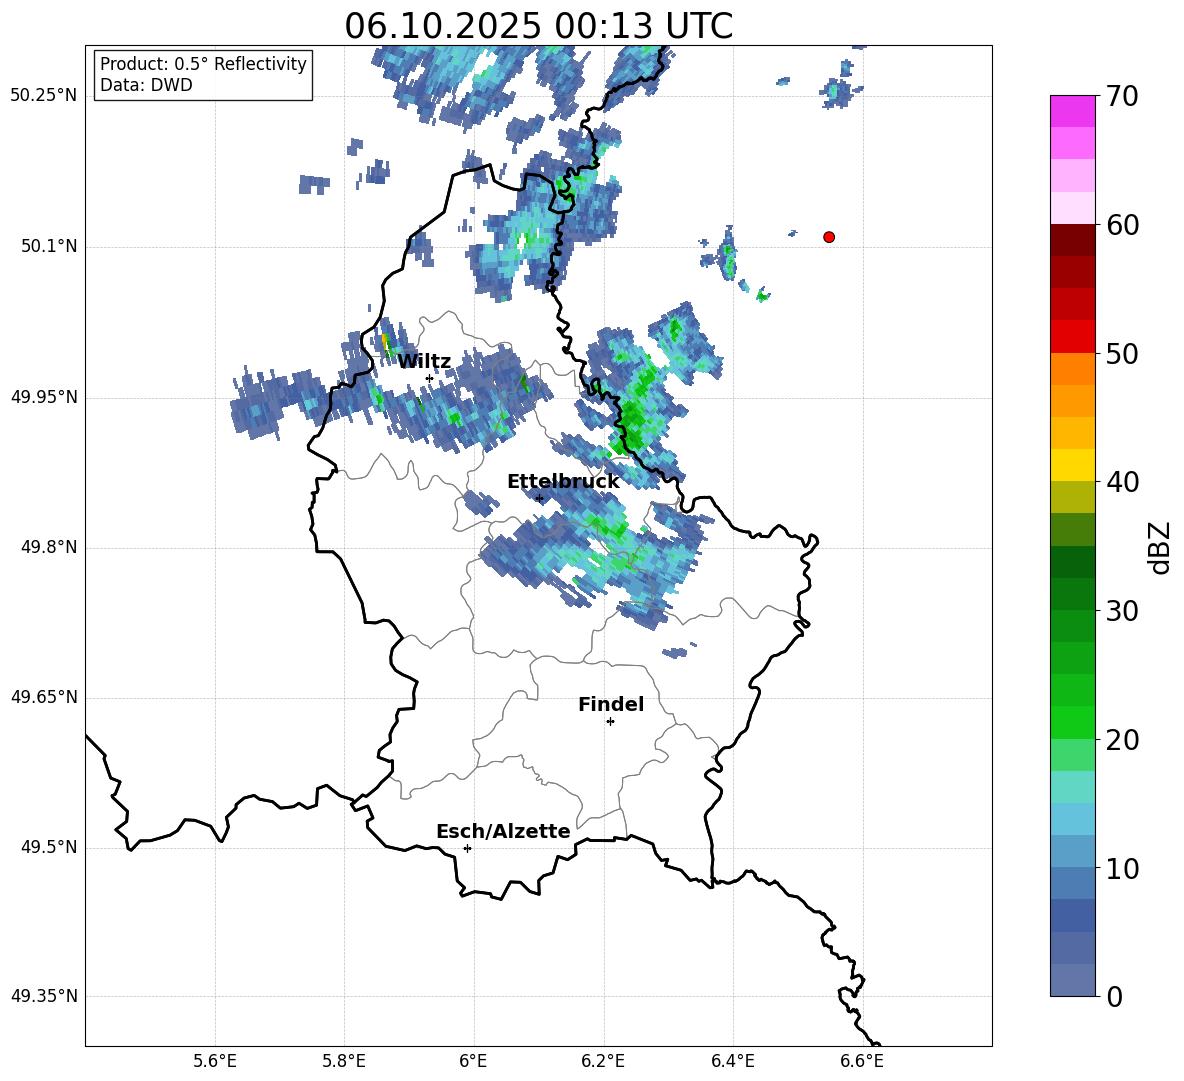Click the 50.1°N latitude label

click(x=49, y=246)
